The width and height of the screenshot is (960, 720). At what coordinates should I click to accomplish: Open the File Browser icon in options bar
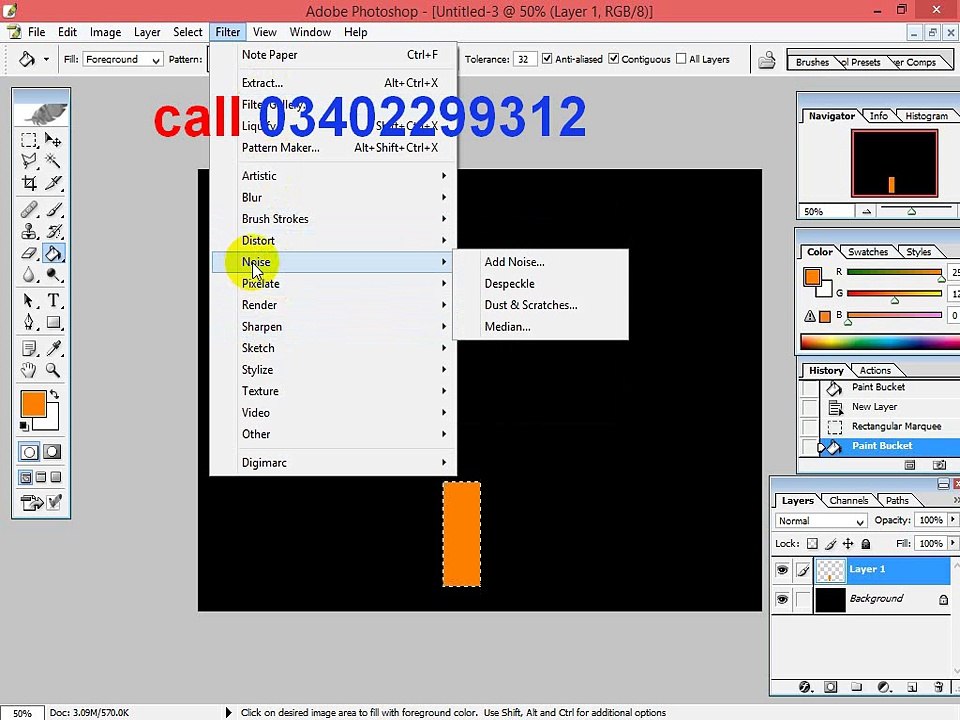click(x=767, y=60)
